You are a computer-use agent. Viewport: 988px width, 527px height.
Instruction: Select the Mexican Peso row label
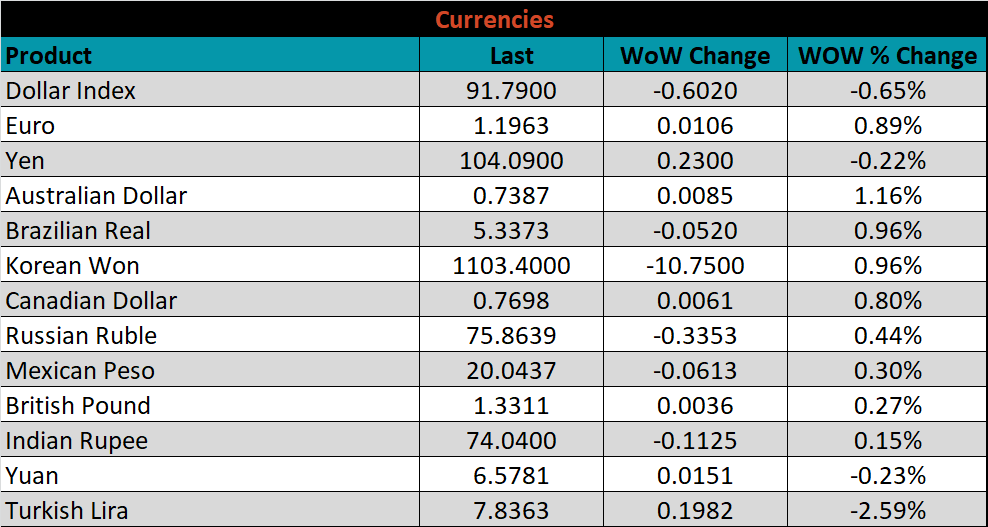pyautogui.click(x=80, y=371)
